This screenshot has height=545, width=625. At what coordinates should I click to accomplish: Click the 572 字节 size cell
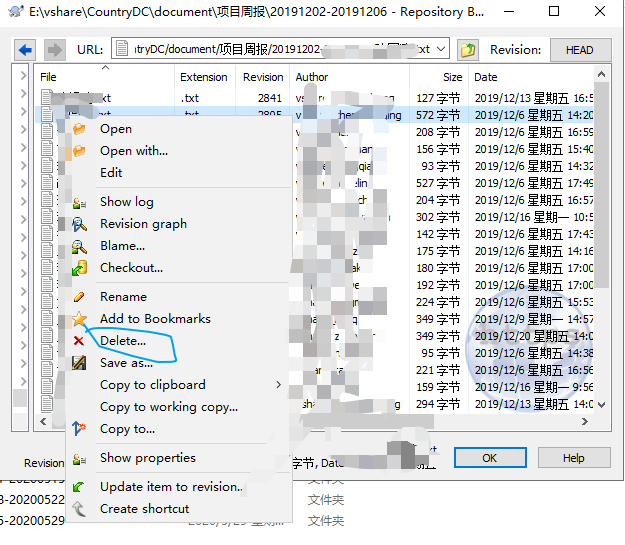[x=438, y=115]
